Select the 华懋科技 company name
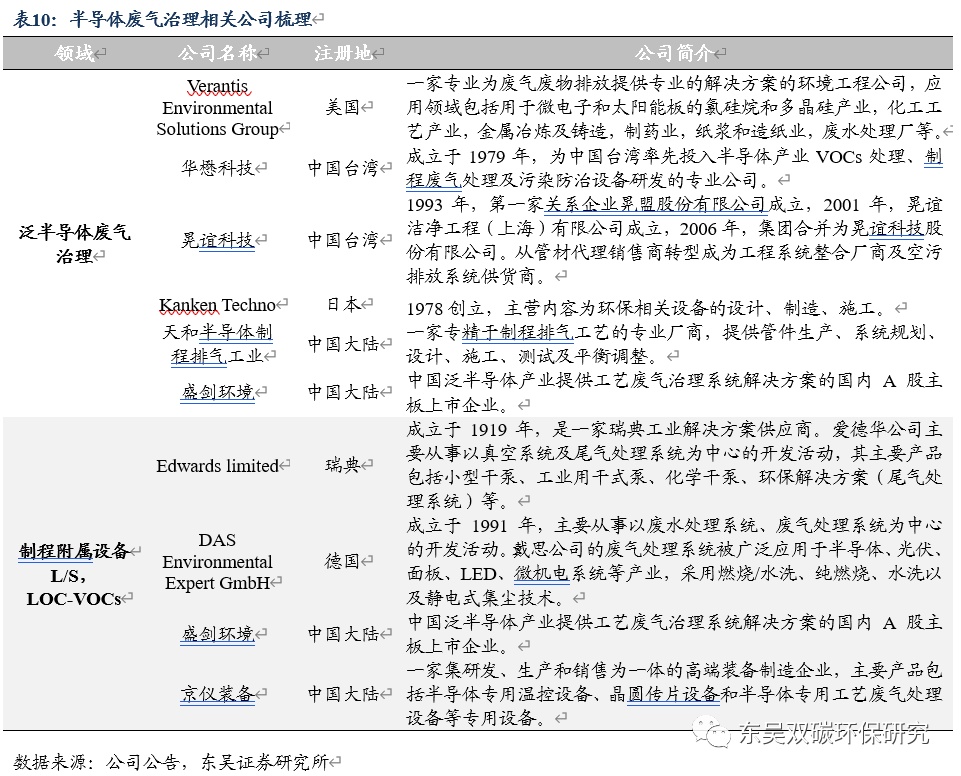 [x=218, y=167]
